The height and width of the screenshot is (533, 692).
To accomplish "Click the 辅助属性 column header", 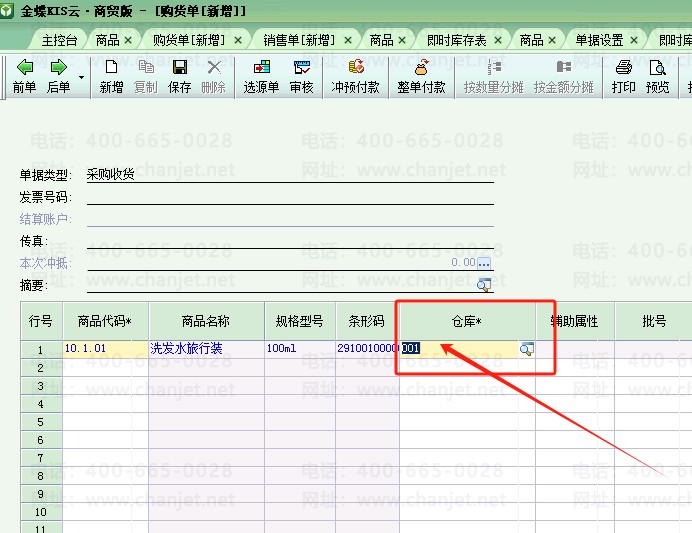I will [575, 321].
